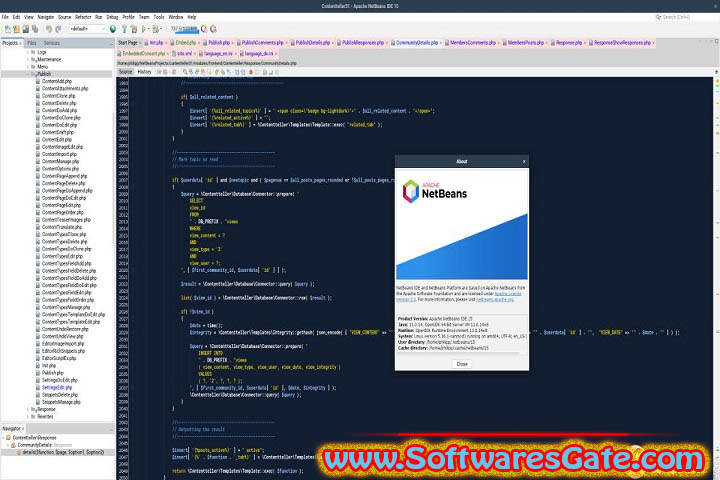Click the green Run Project arrow

coord(144,29)
